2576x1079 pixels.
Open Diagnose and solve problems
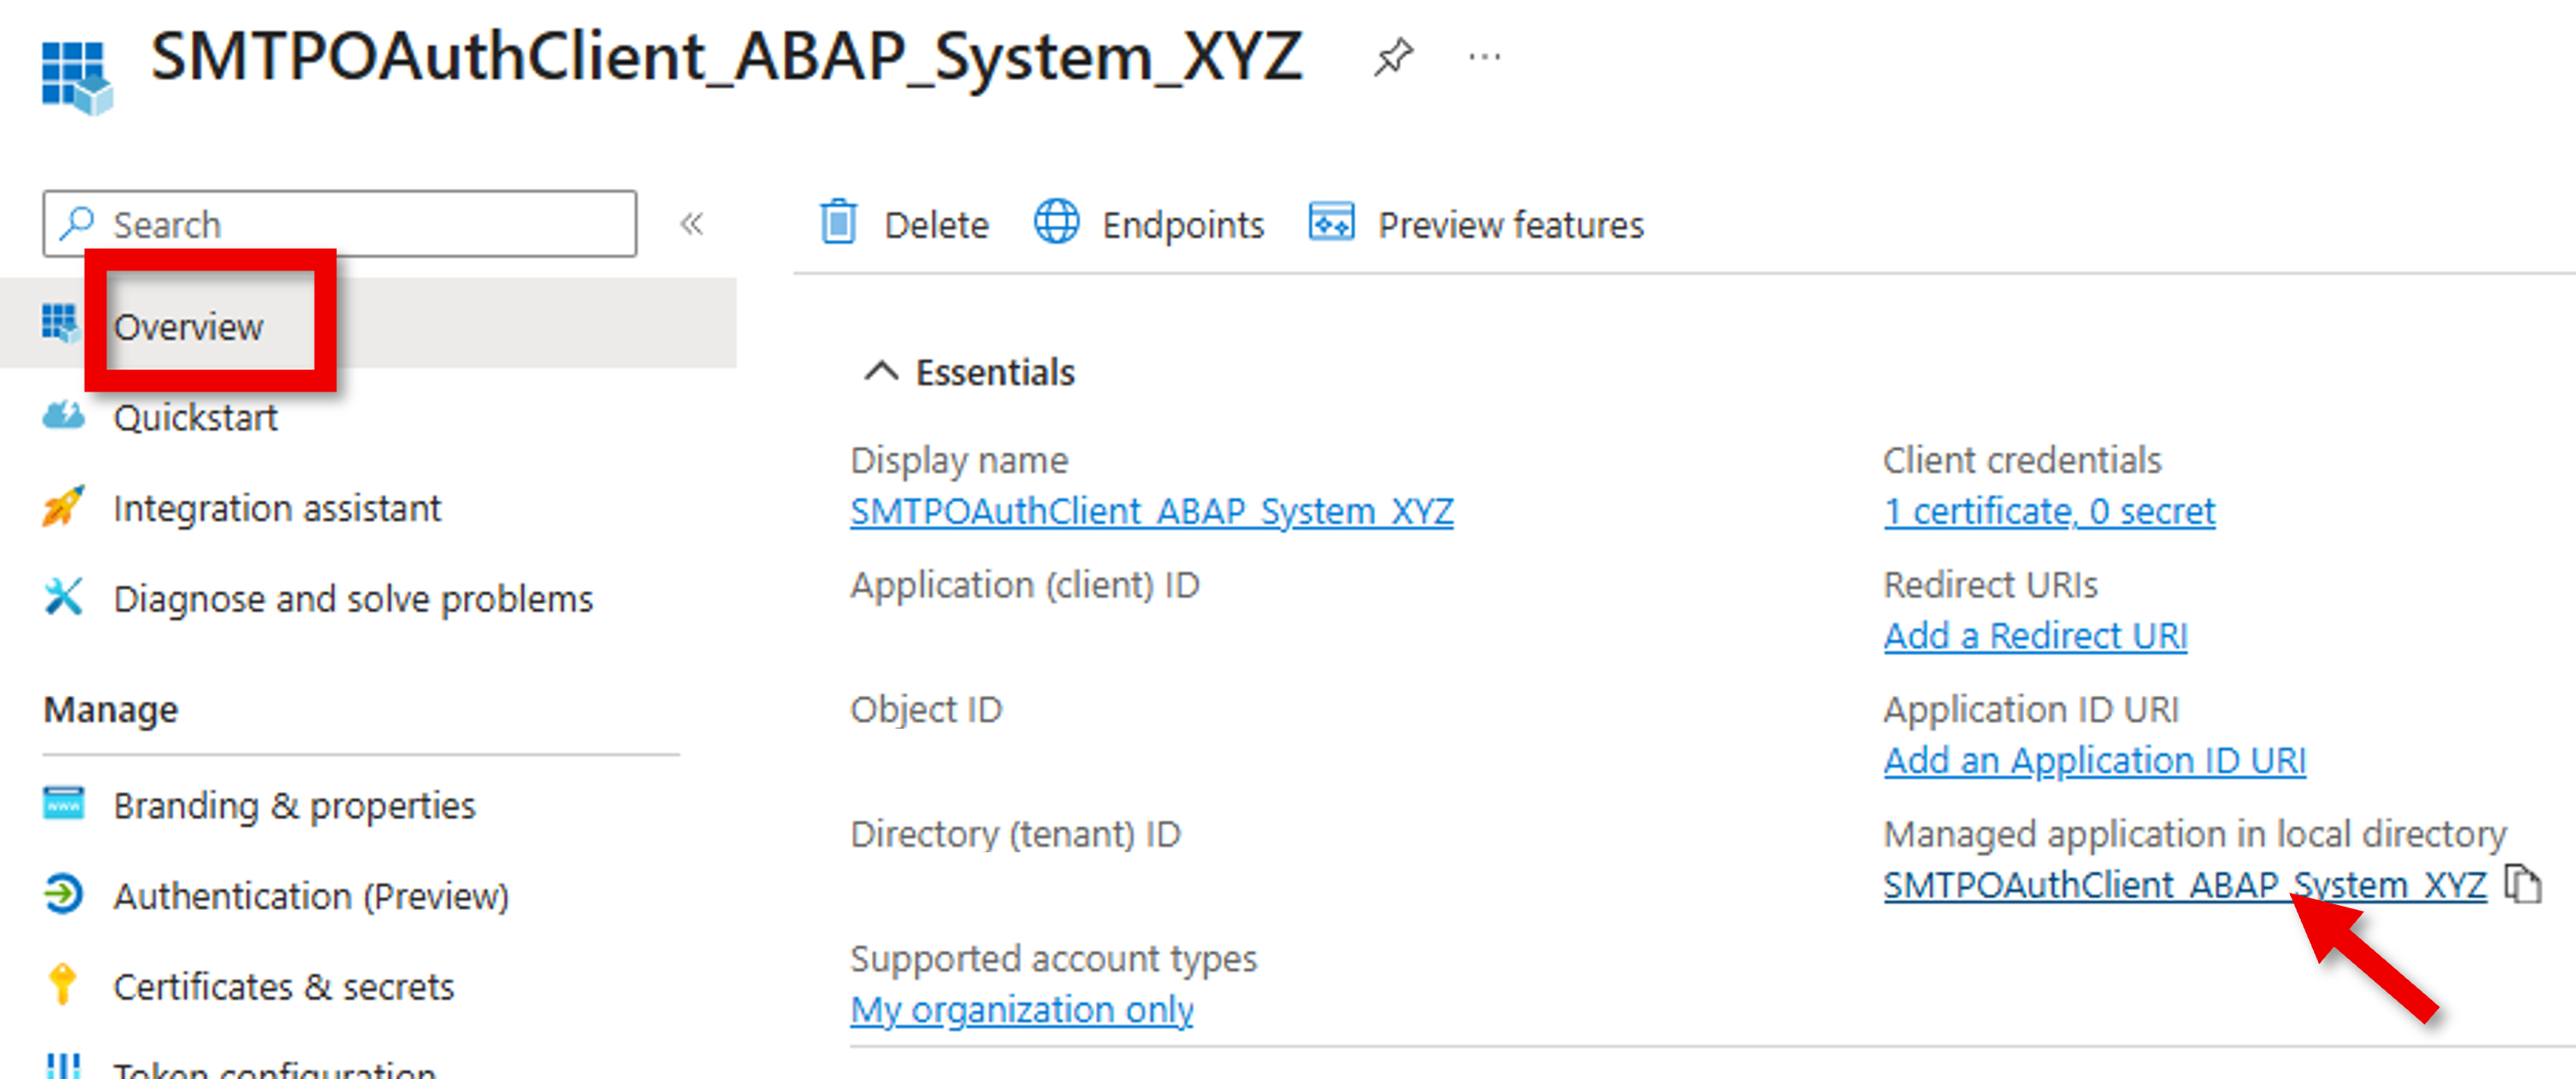click(353, 598)
